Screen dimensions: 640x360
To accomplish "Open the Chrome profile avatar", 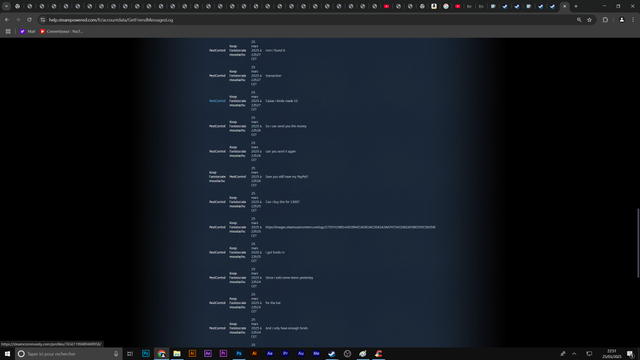I will coord(622,20).
